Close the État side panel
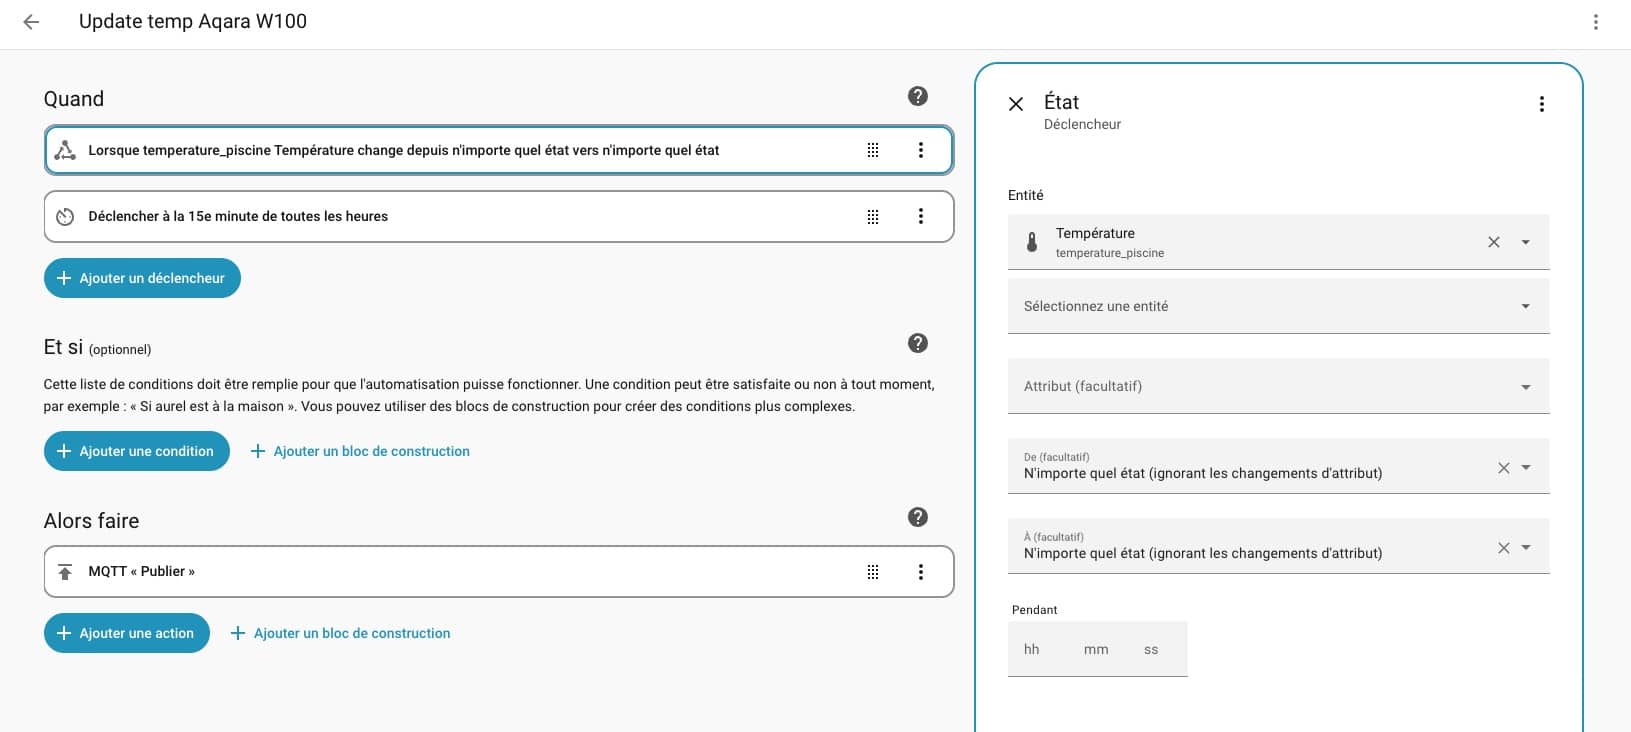The width and height of the screenshot is (1631, 732). tap(1016, 104)
